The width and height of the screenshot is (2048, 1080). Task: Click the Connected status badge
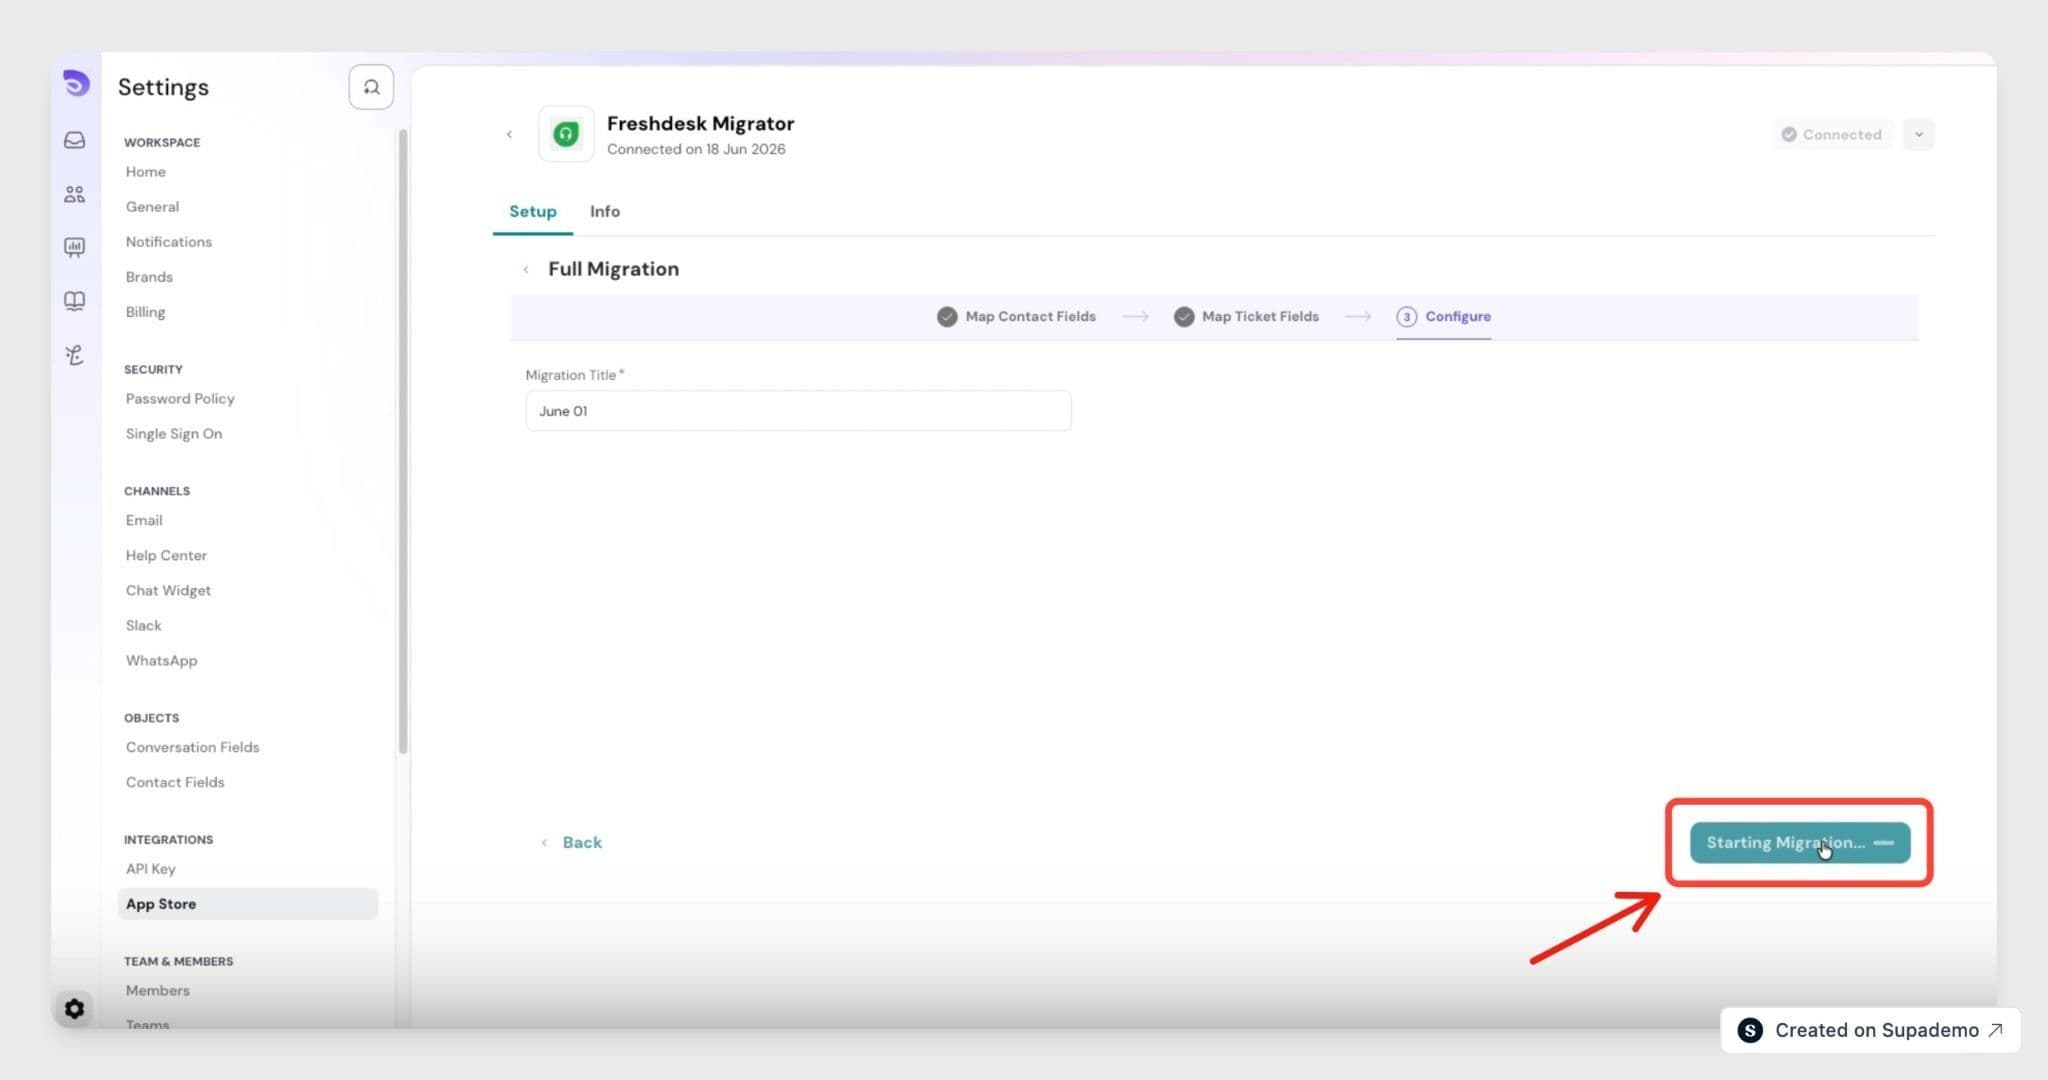[x=1832, y=134]
